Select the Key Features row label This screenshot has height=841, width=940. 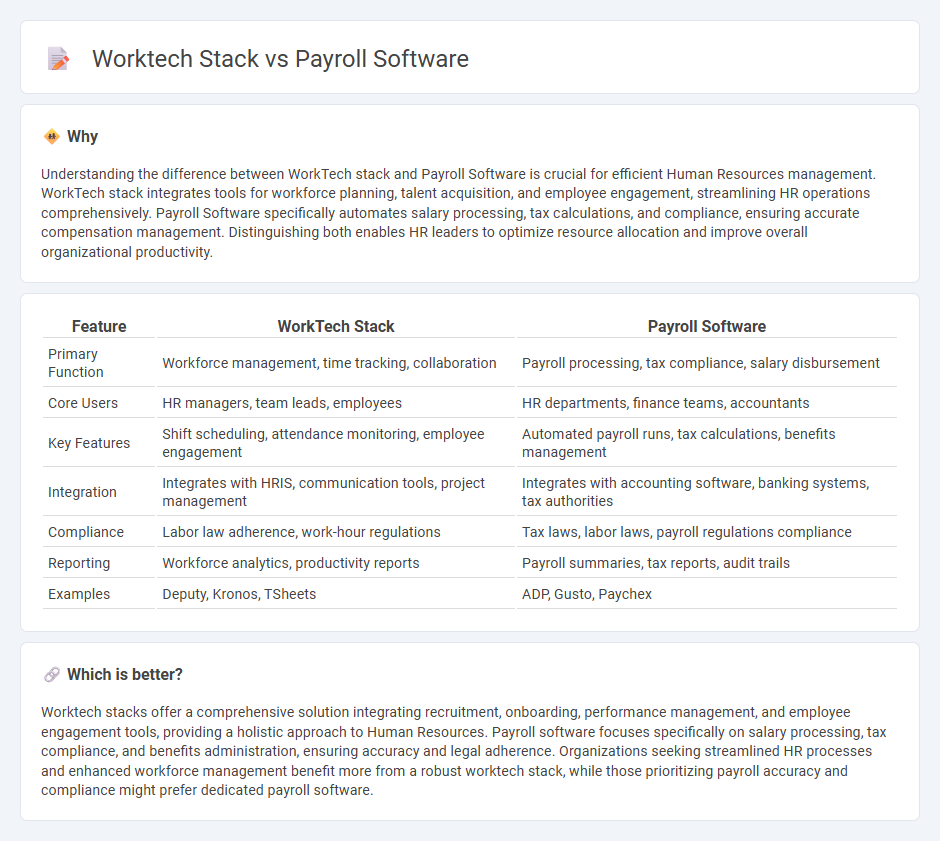point(89,443)
